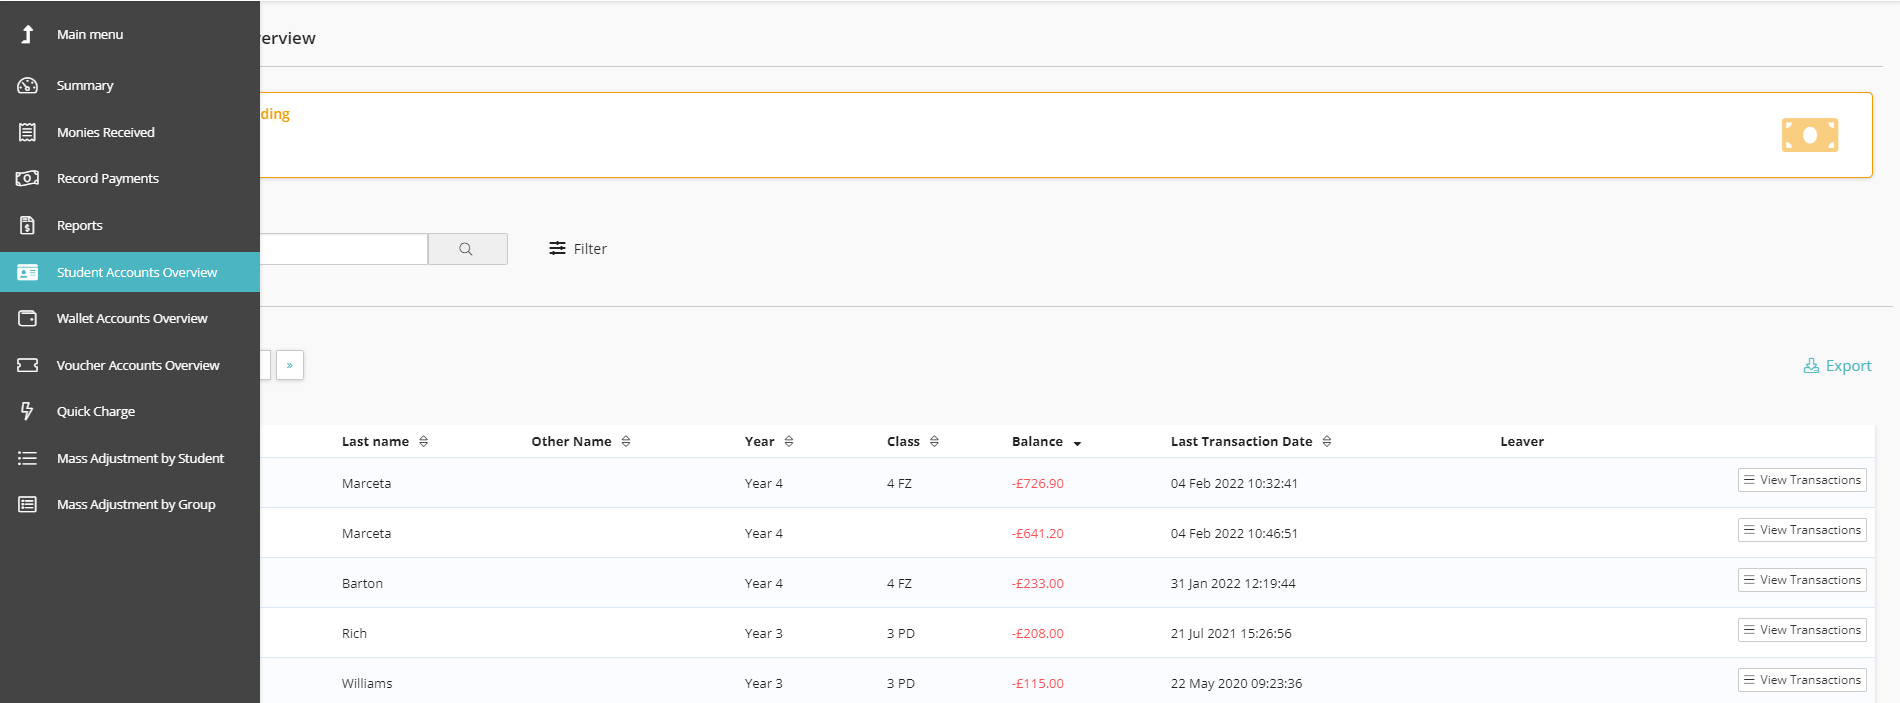This screenshot has height=703, width=1900.
Task: Select Student Accounts Overview
Action: point(130,272)
